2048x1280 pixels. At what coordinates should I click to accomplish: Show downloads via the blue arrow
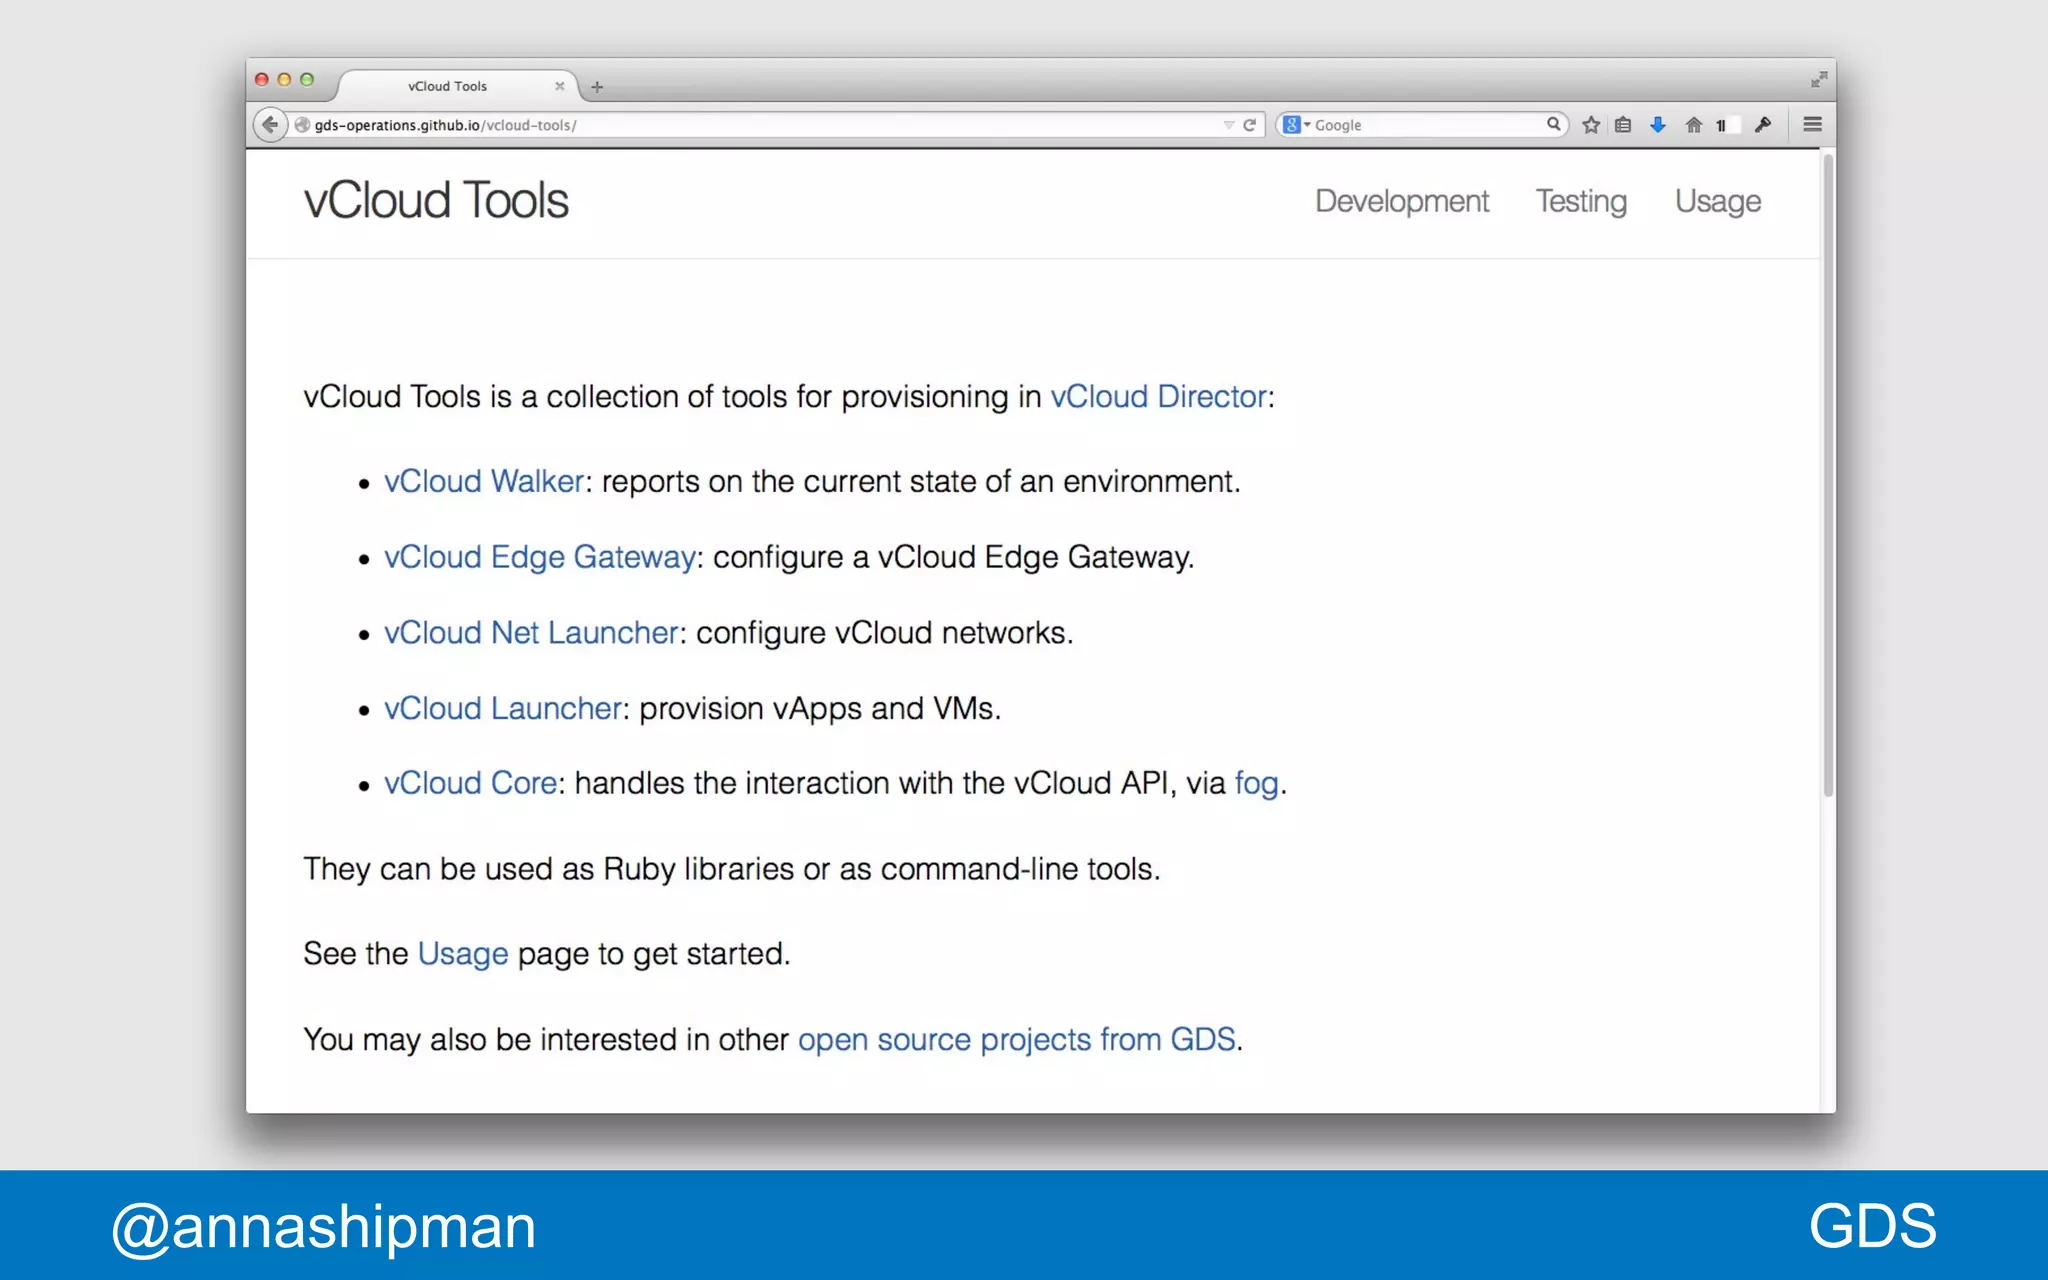click(1657, 125)
